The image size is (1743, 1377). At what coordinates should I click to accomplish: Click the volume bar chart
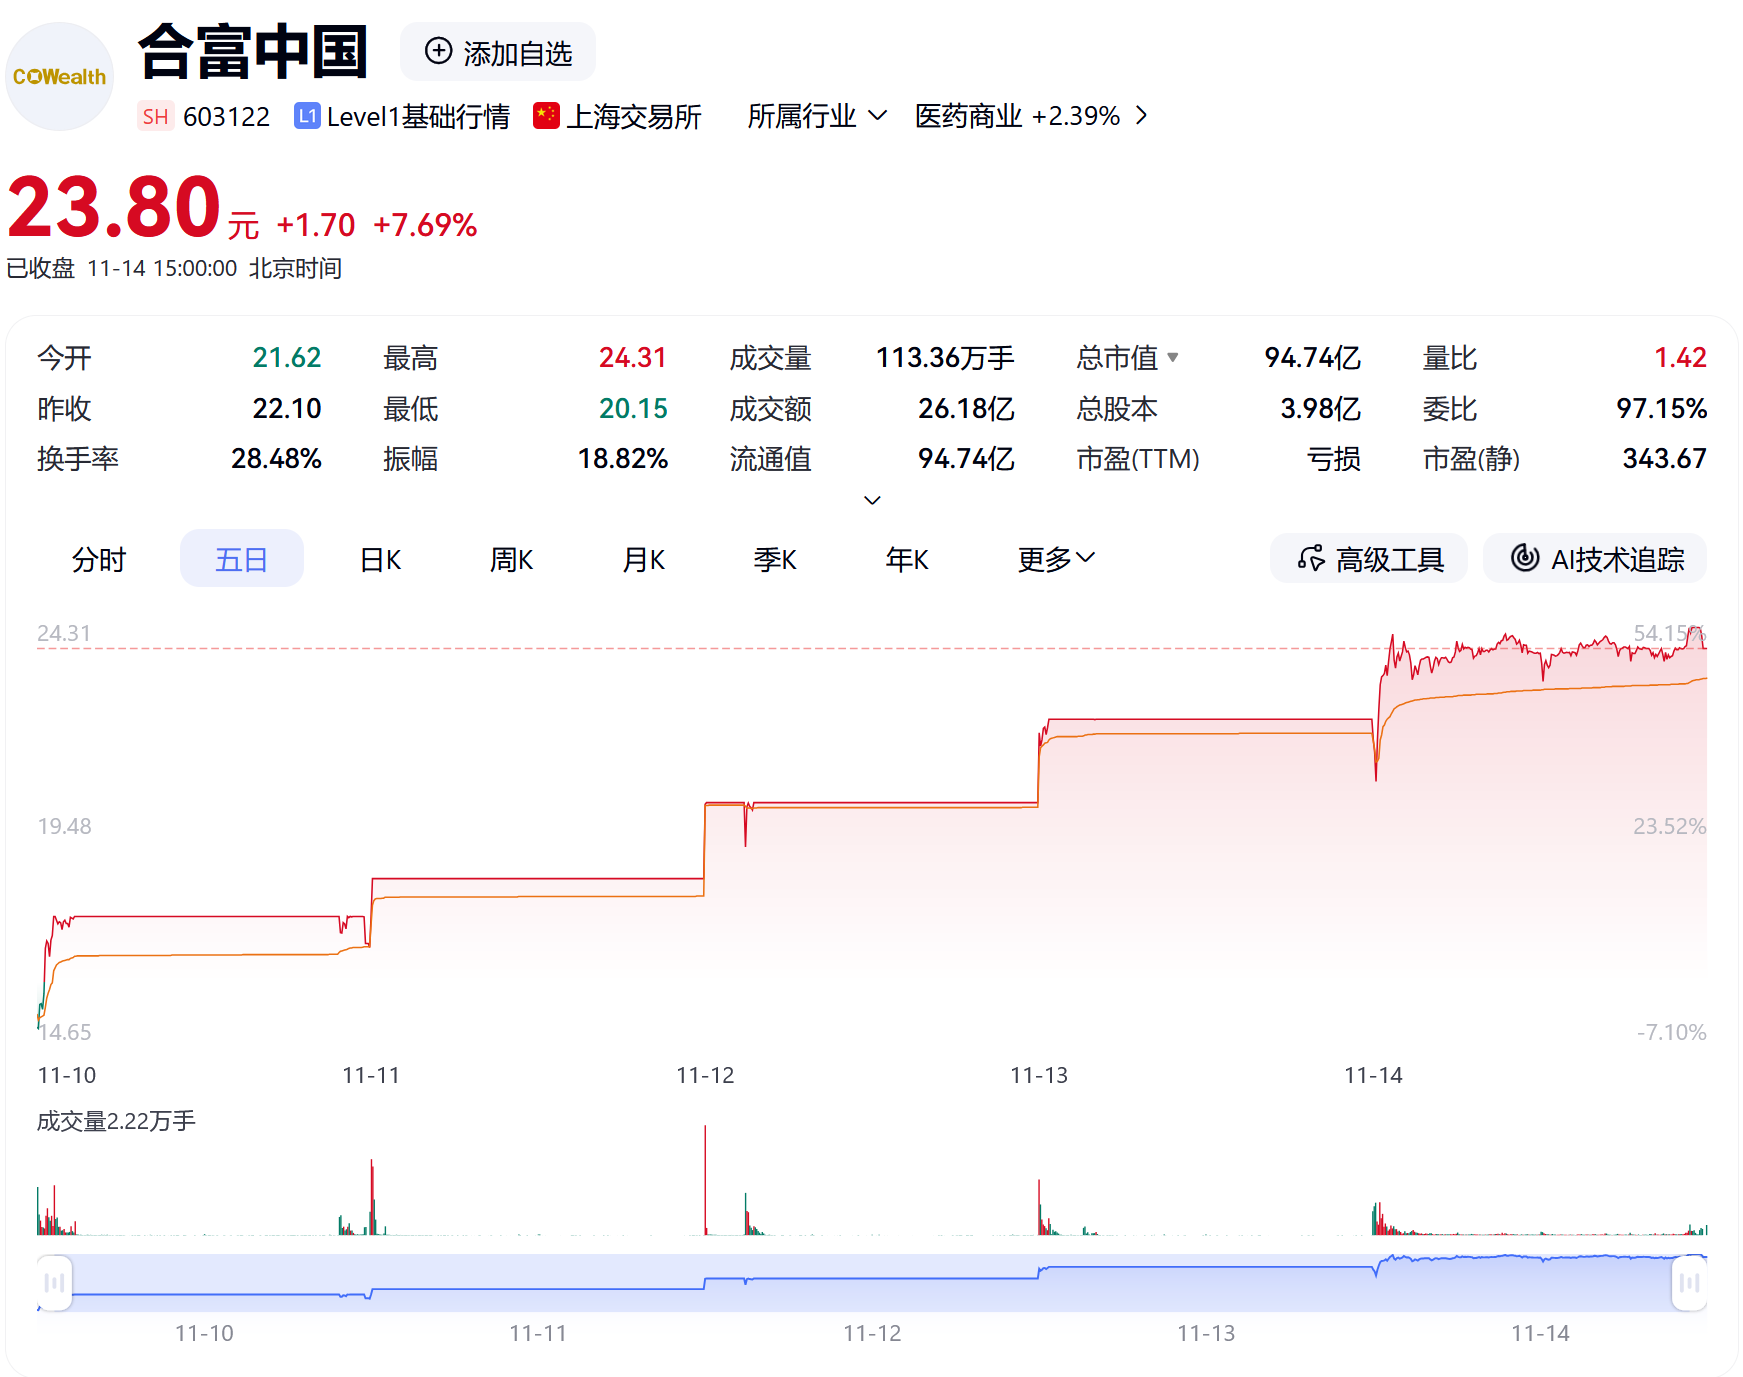872,1180
